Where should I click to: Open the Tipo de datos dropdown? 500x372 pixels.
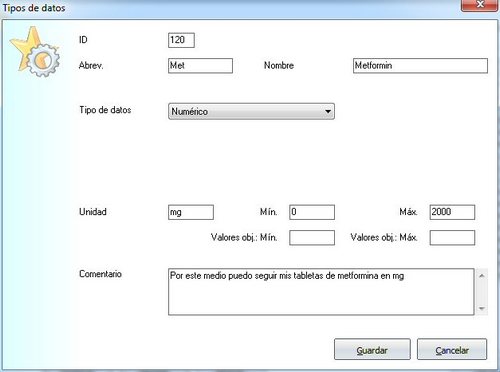coord(251,111)
